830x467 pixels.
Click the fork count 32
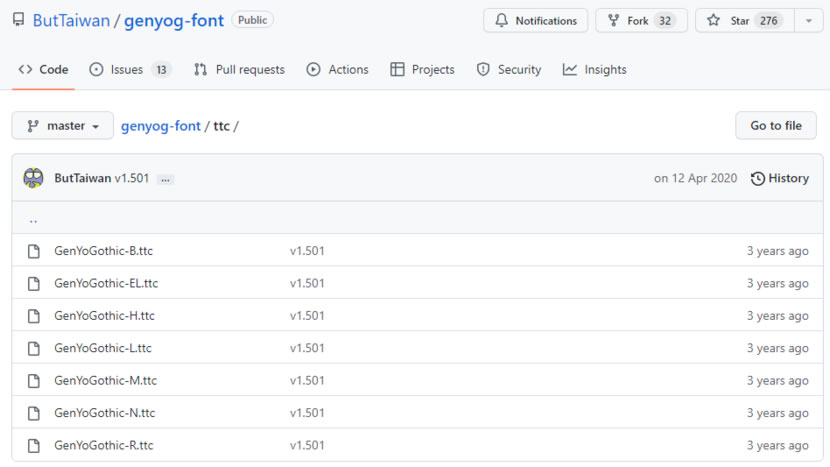pos(665,21)
